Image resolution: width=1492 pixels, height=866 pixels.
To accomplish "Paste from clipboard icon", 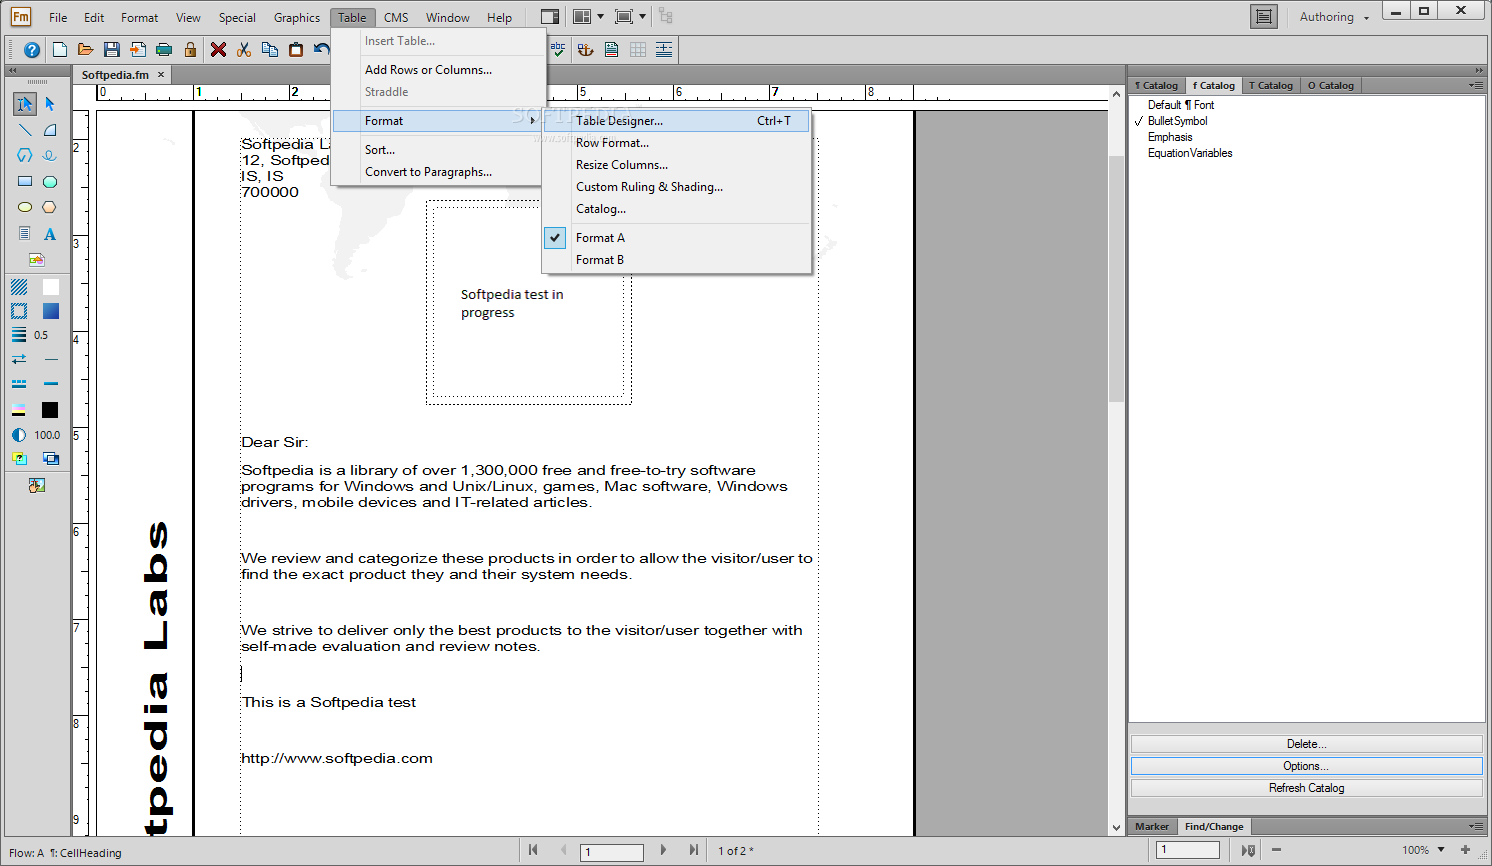I will coord(296,50).
